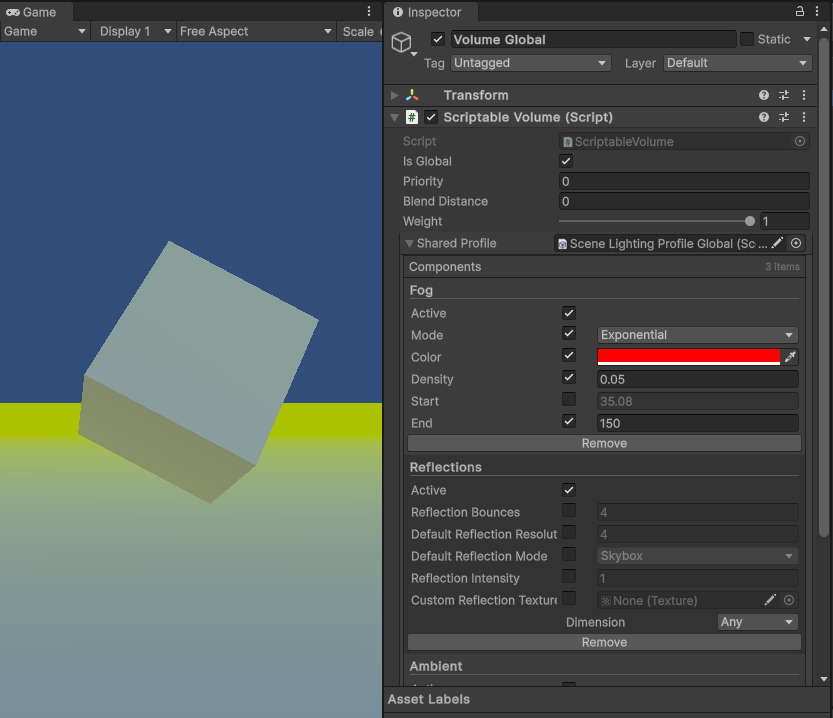Click the help icon on Scriptable Volume
Image resolution: width=833 pixels, height=718 pixels.
[763, 117]
